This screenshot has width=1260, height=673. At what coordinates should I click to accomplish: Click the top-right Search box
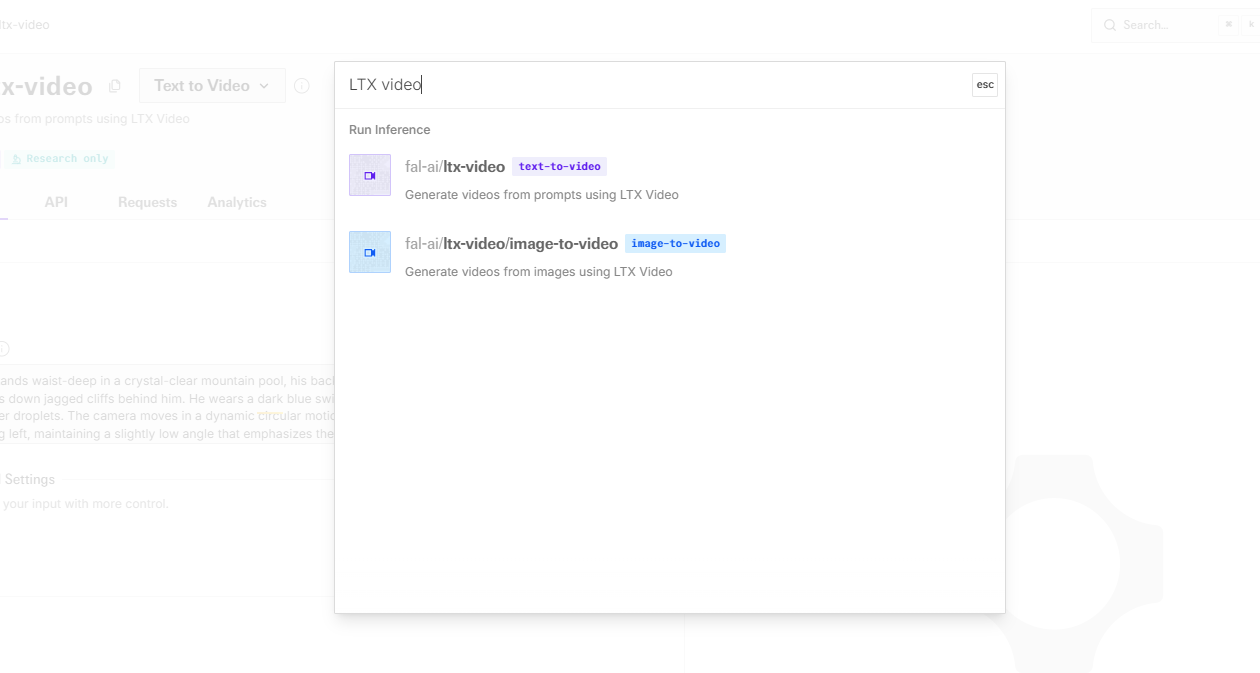pos(1175,25)
